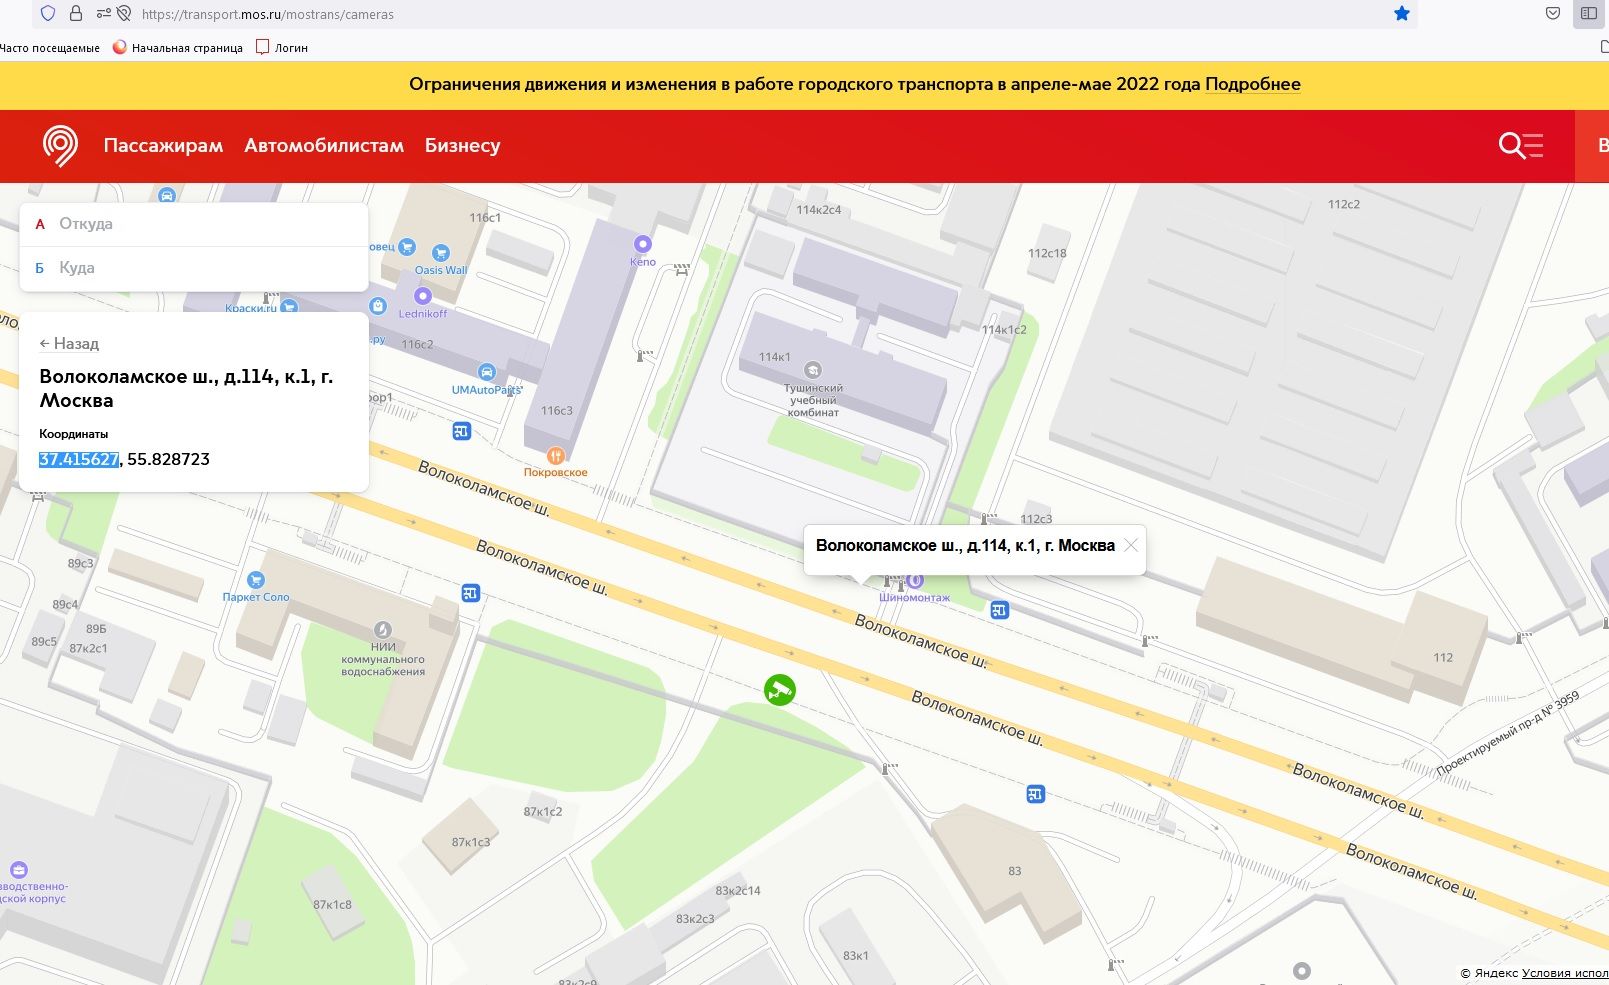Viewport: 1609px width, 985px height.
Task: Click the Откуда origin input field
Action: 200,224
